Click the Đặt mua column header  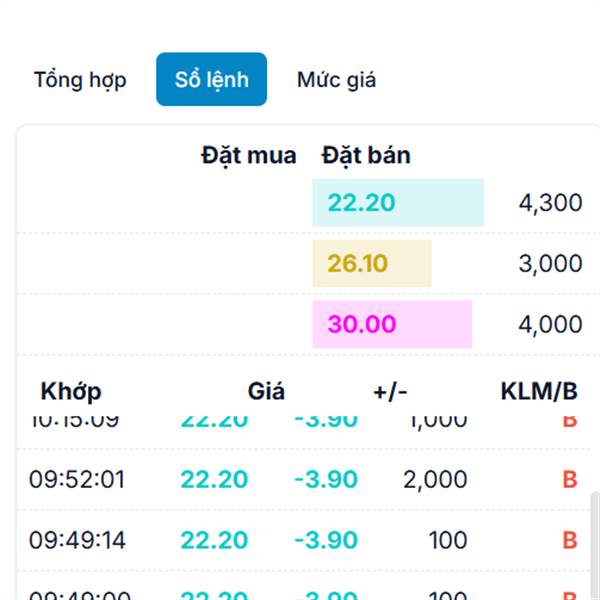click(x=249, y=155)
